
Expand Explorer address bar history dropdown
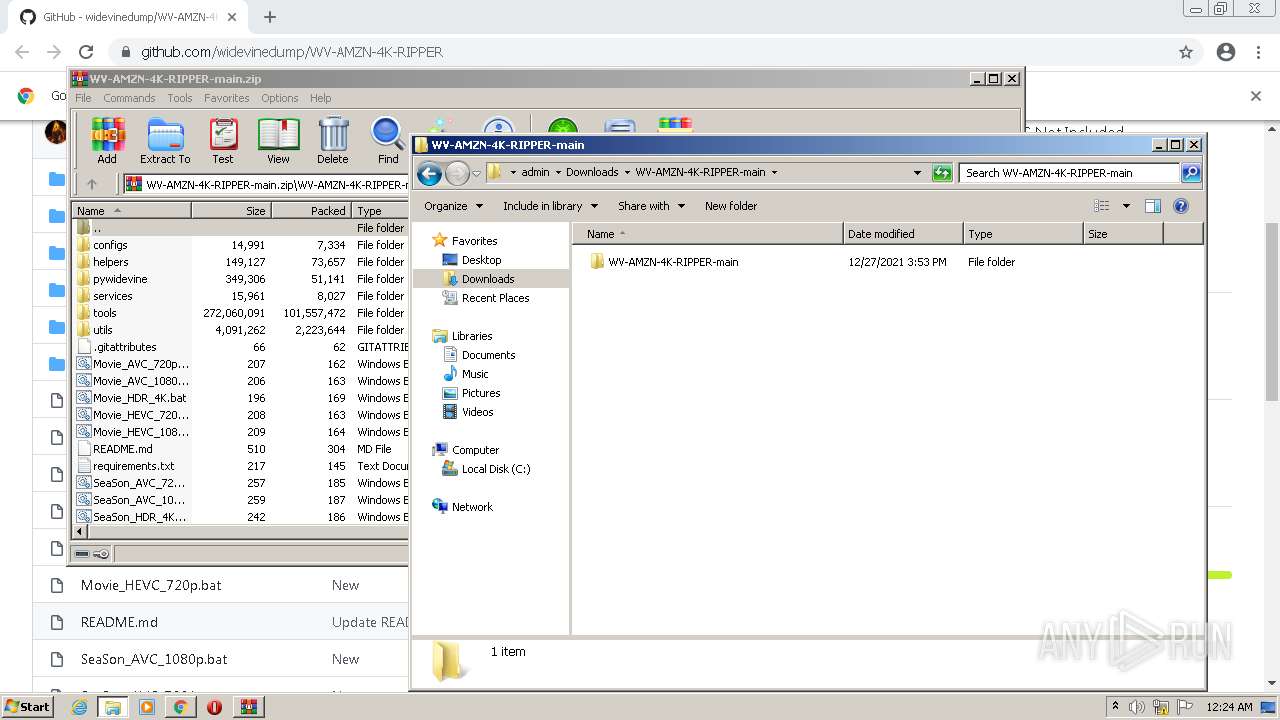tap(917, 173)
